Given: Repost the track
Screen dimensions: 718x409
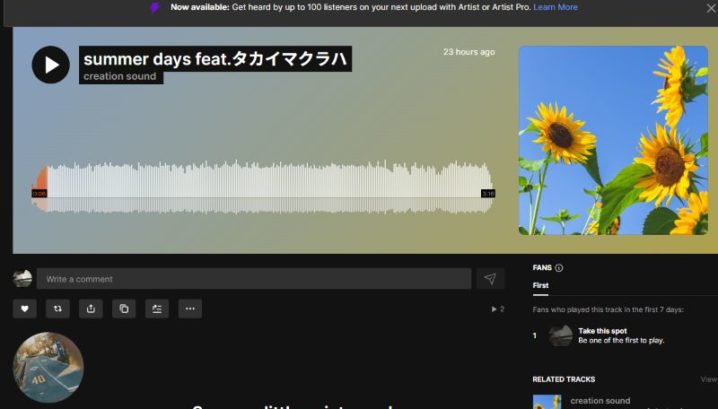Looking at the screenshot, I should [x=57, y=309].
